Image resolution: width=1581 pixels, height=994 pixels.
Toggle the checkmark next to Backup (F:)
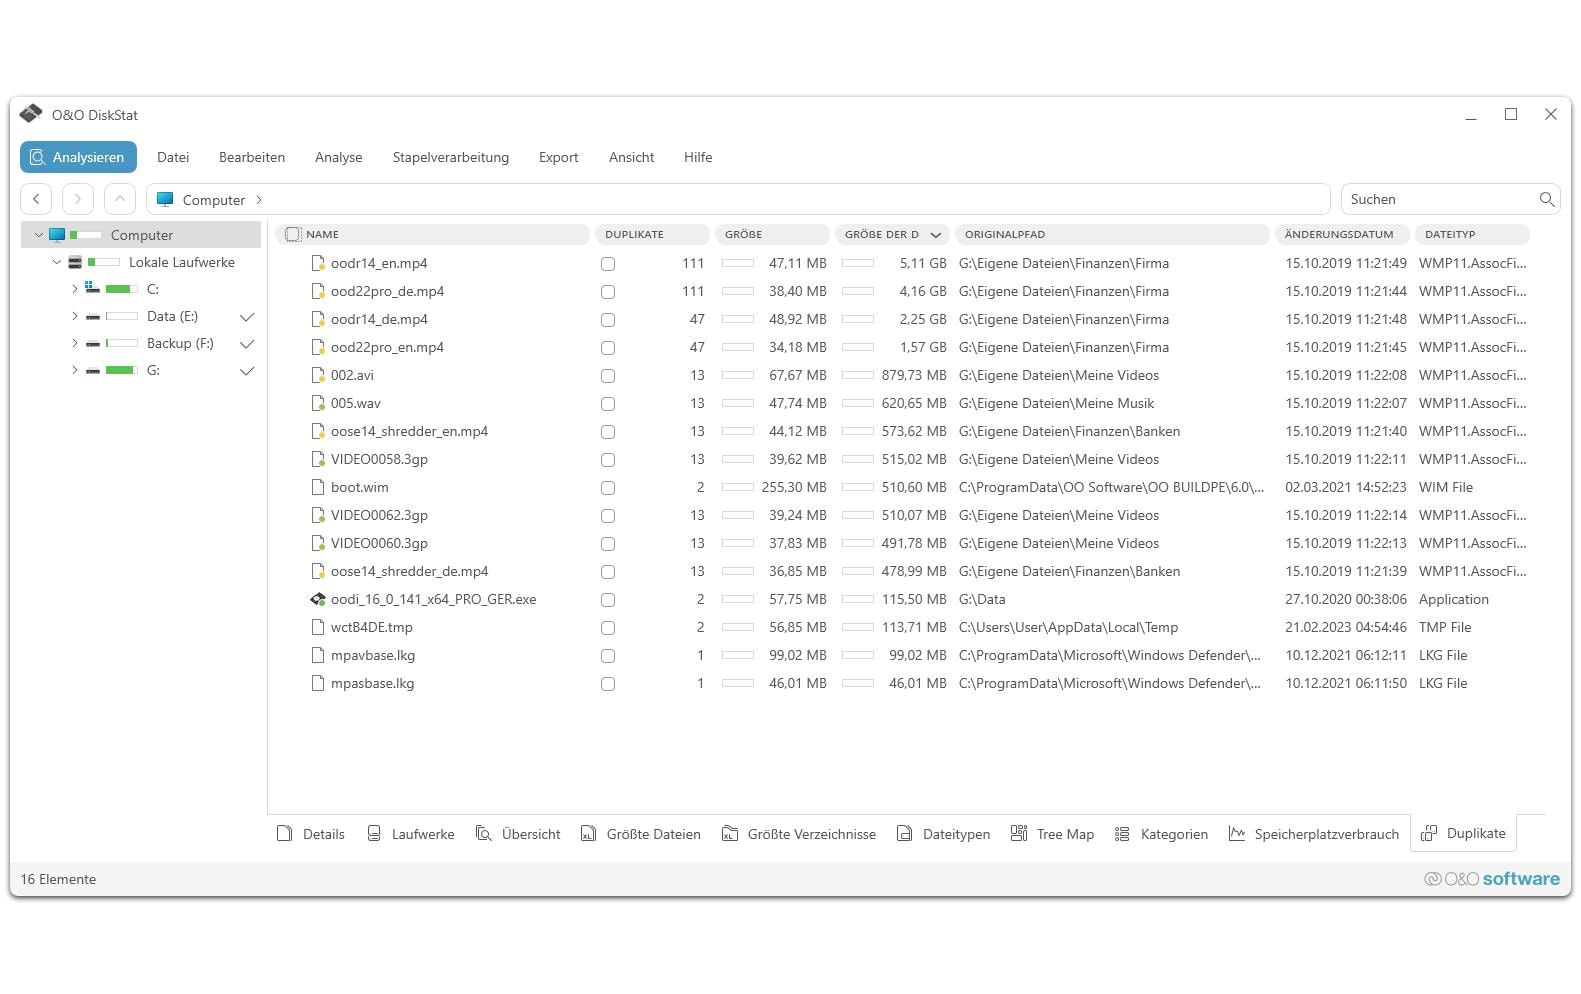click(x=247, y=343)
